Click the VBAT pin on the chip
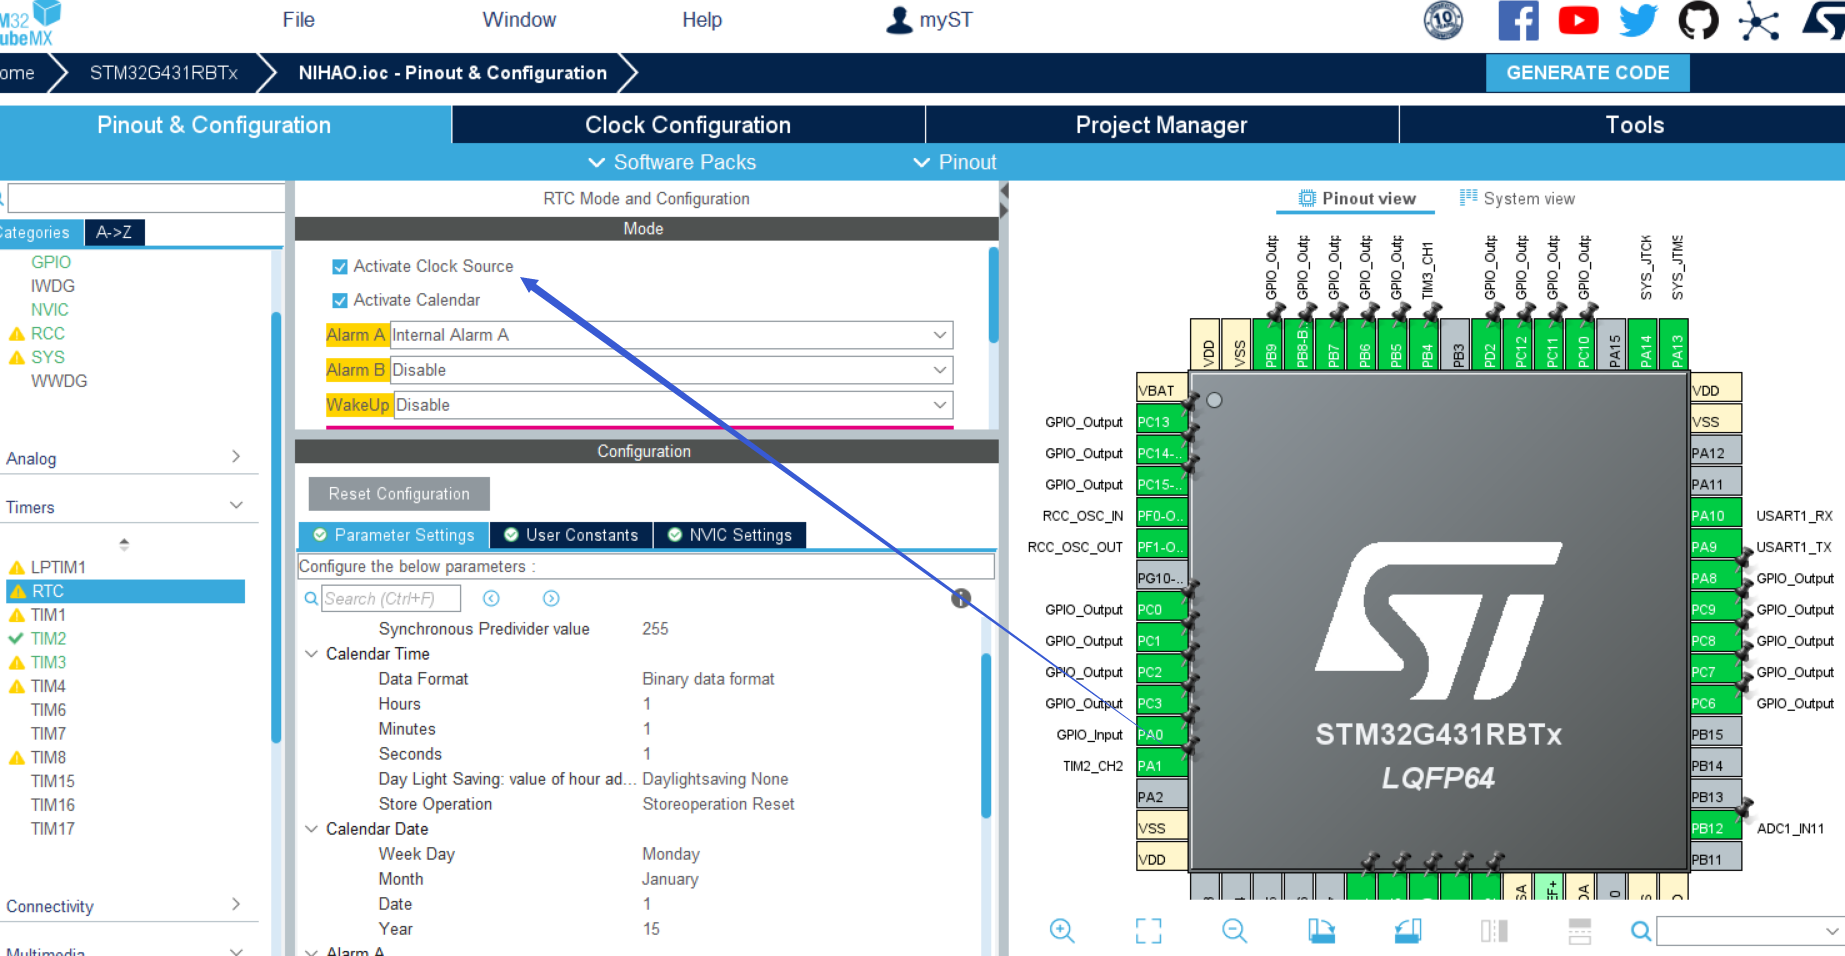The height and width of the screenshot is (956, 1845). [x=1160, y=390]
